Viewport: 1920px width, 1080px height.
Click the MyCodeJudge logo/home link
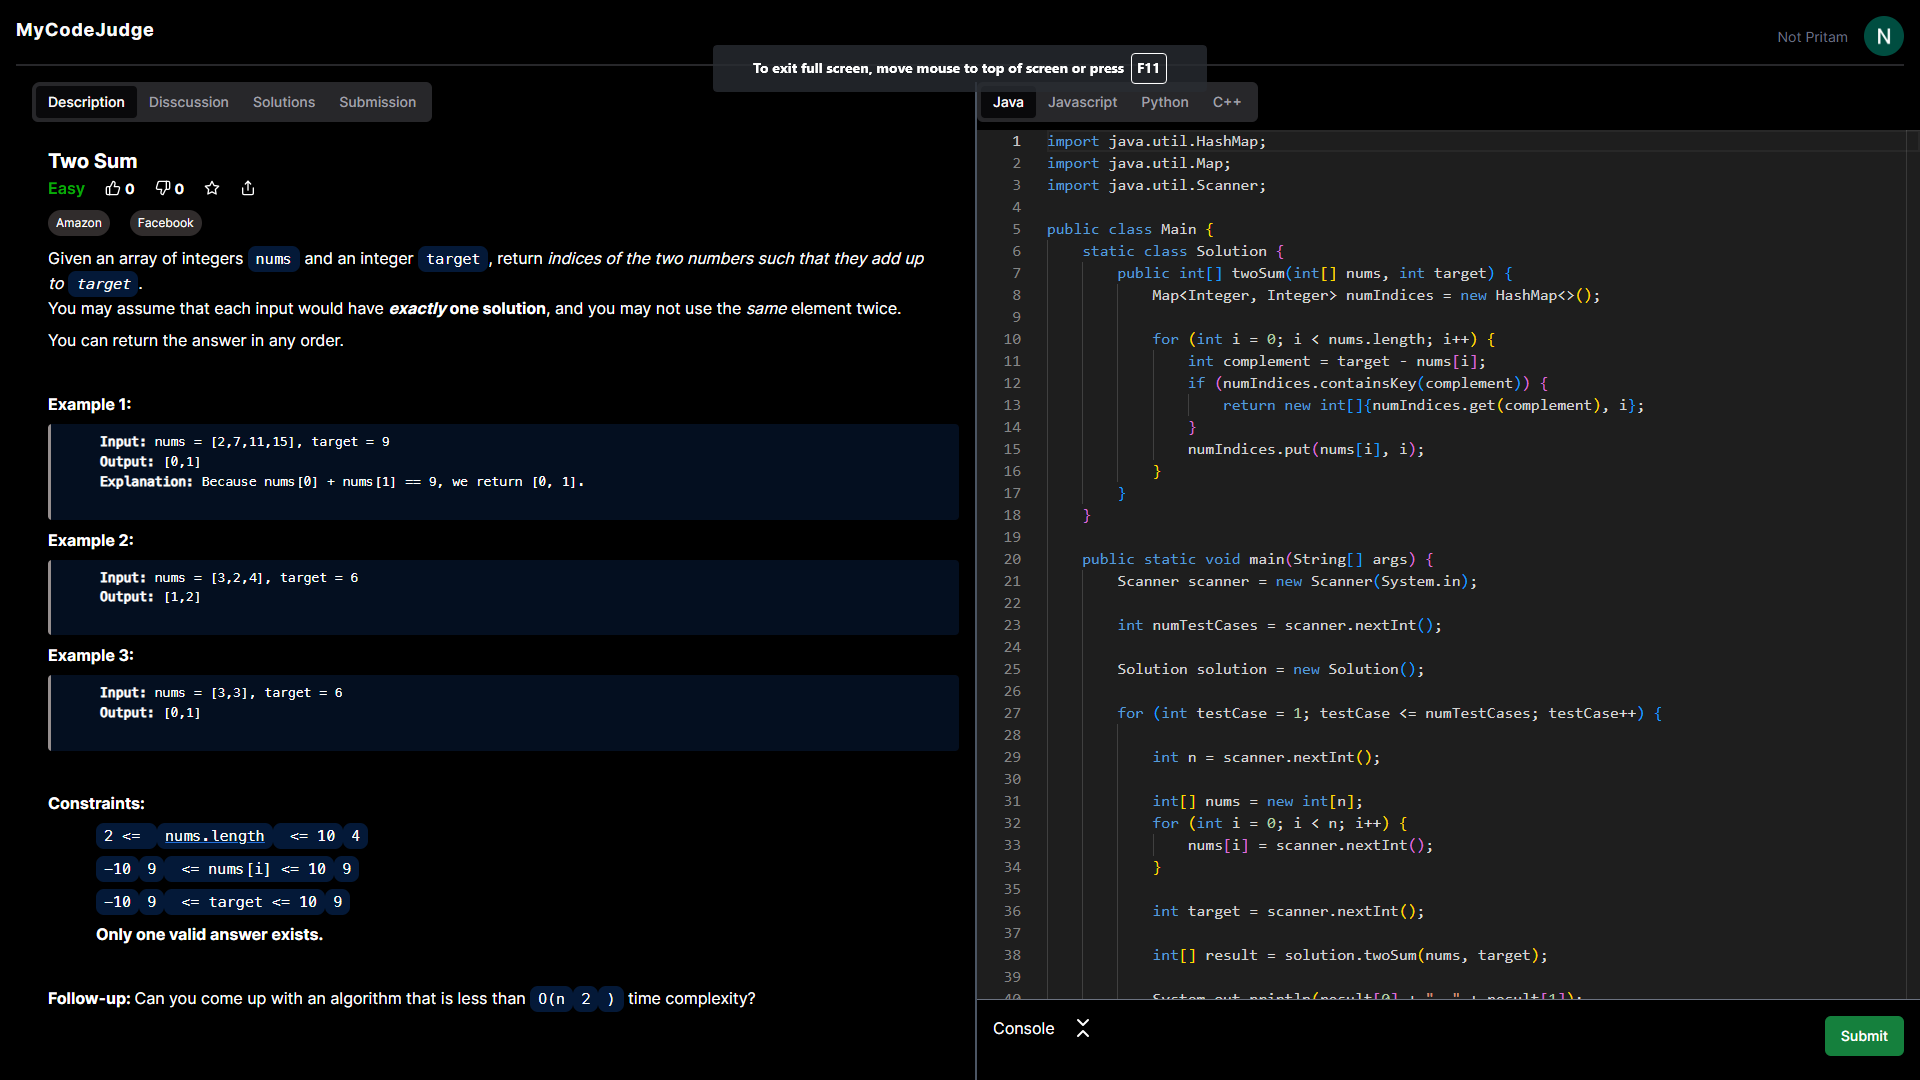(84, 29)
